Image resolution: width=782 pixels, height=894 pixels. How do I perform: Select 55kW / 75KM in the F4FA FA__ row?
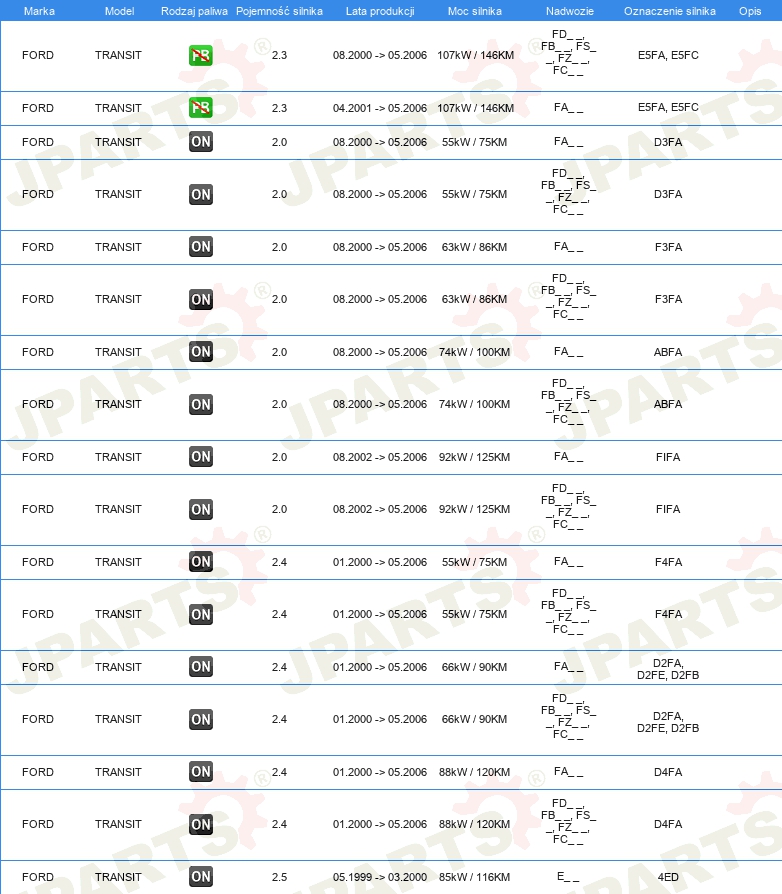[x=475, y=562]
